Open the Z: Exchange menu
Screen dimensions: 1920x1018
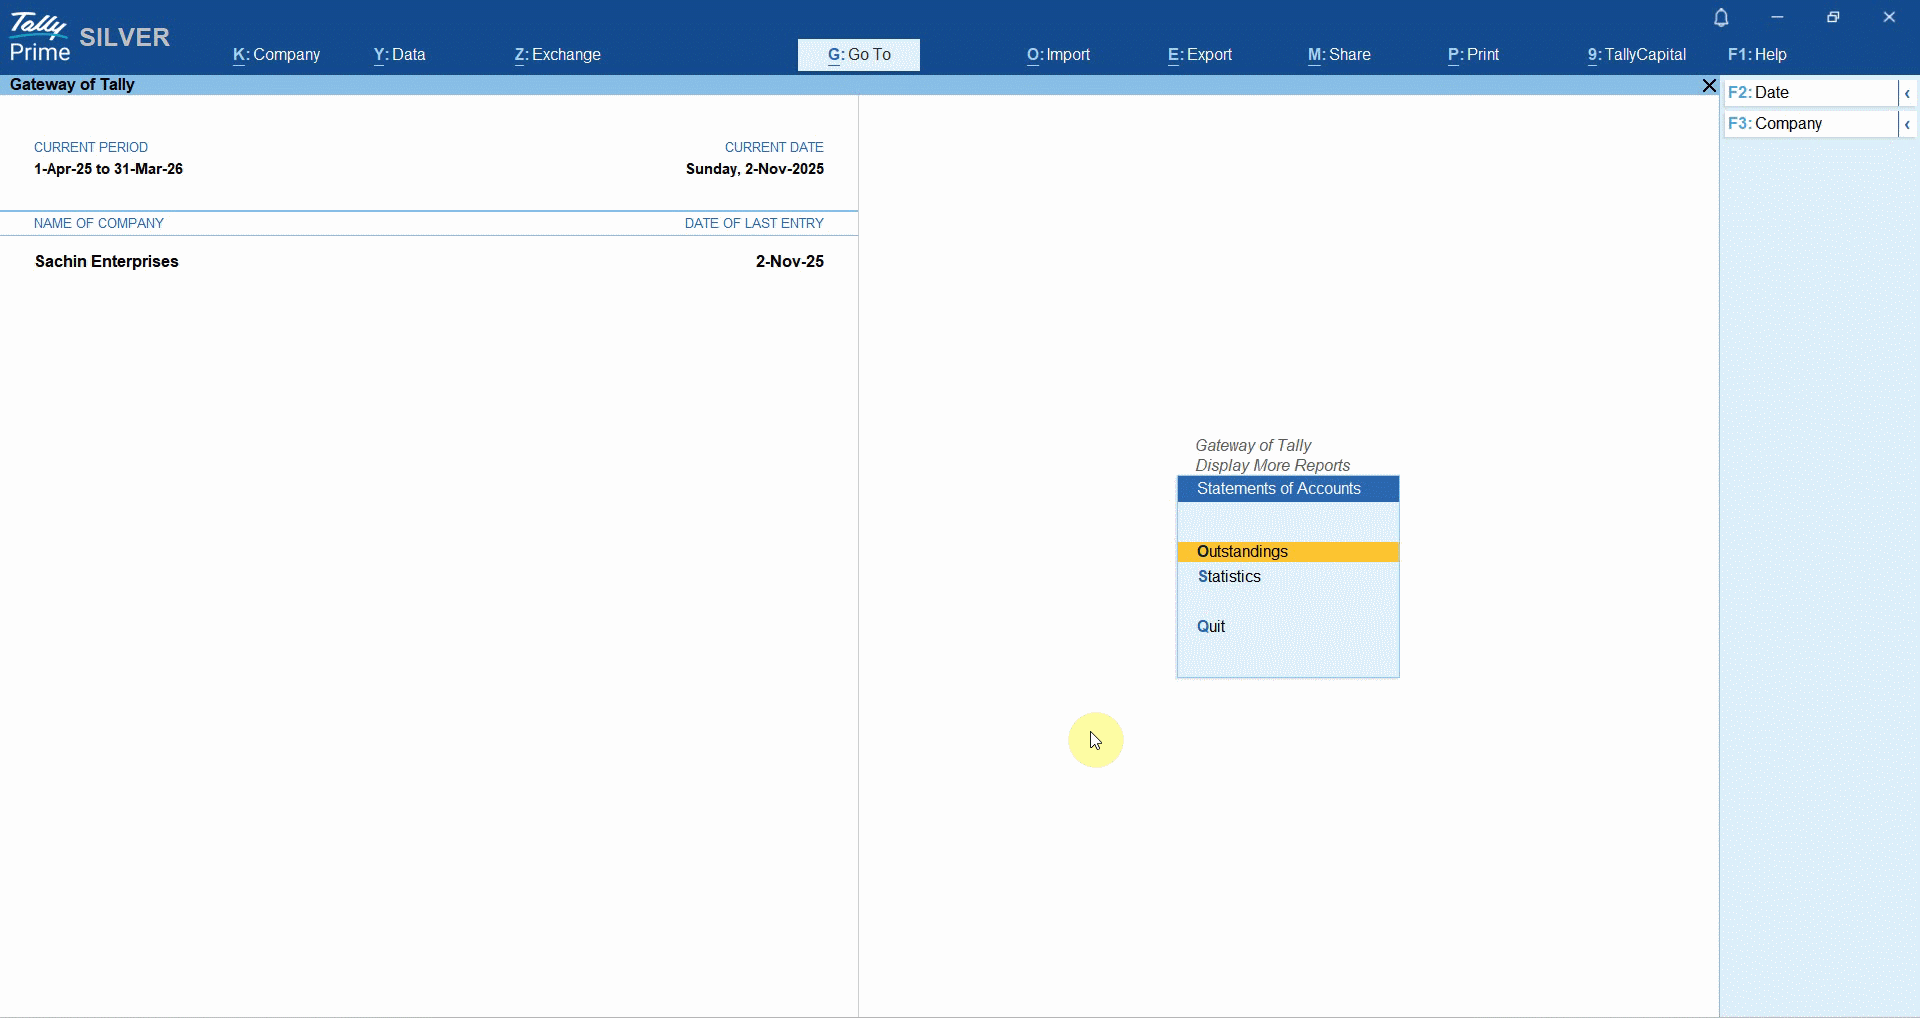(558, 55)
